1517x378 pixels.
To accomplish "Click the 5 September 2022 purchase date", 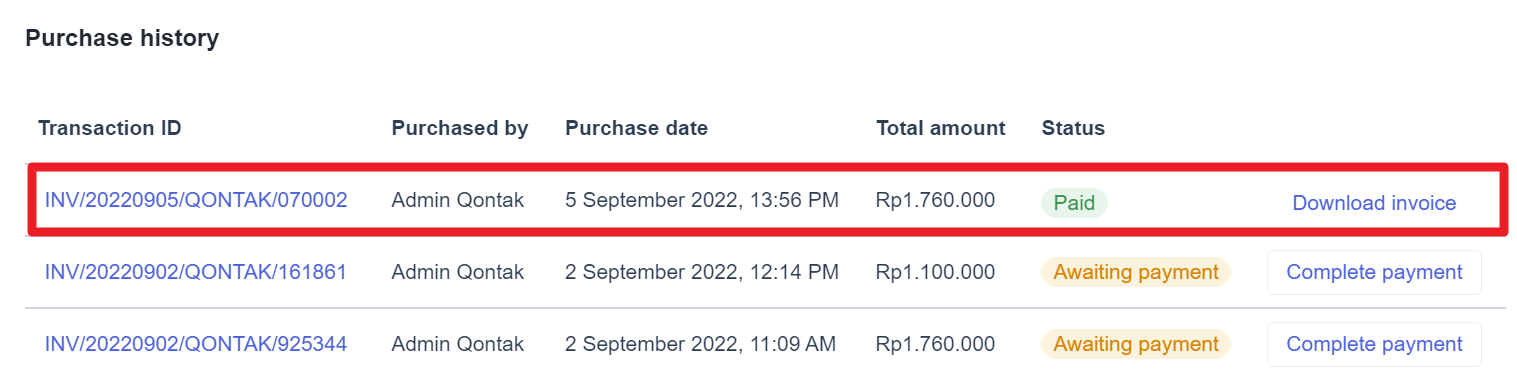I will tap(702, 200).
